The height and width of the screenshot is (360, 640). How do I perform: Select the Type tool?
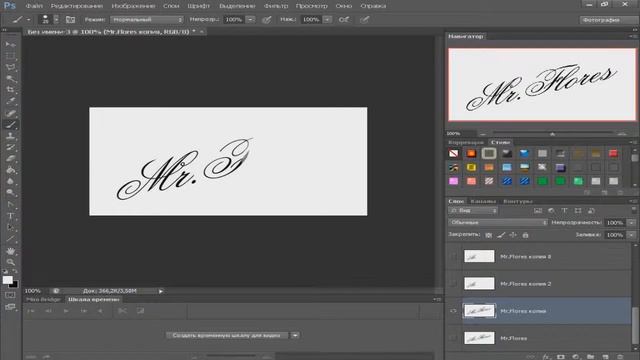pos(11,216)
